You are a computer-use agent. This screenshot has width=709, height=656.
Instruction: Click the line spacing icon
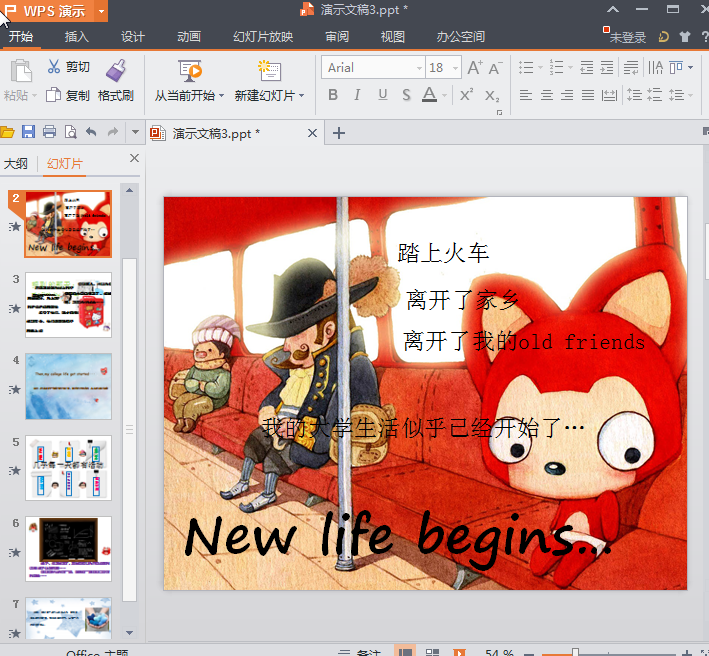(677, 95)
